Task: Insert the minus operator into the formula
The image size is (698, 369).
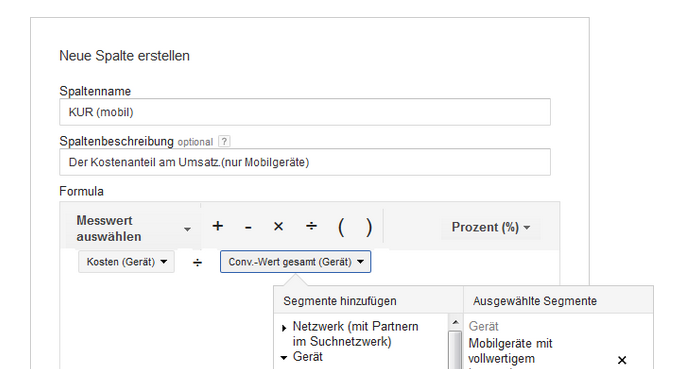Action: coord(248,227)
